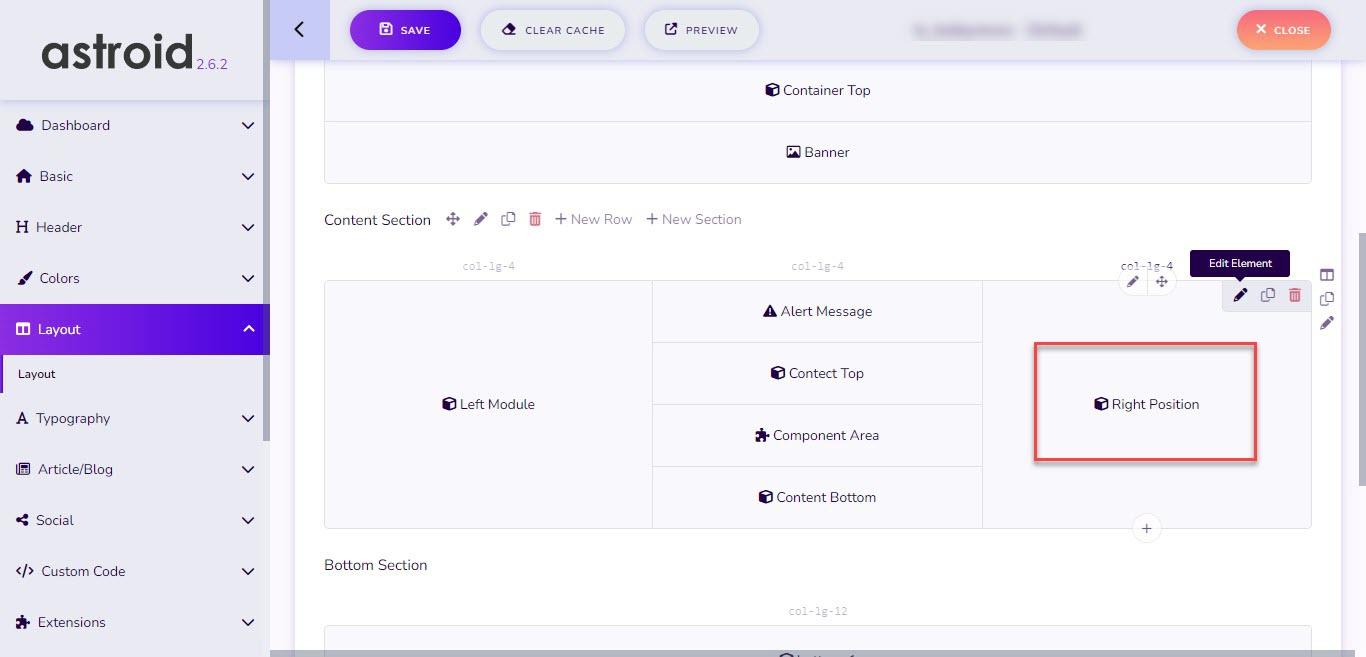Duplicate the Content Section with copy icon
The width and height of the screenshot is (1366, 657).
pyautogui.click(x=508, y=219)
